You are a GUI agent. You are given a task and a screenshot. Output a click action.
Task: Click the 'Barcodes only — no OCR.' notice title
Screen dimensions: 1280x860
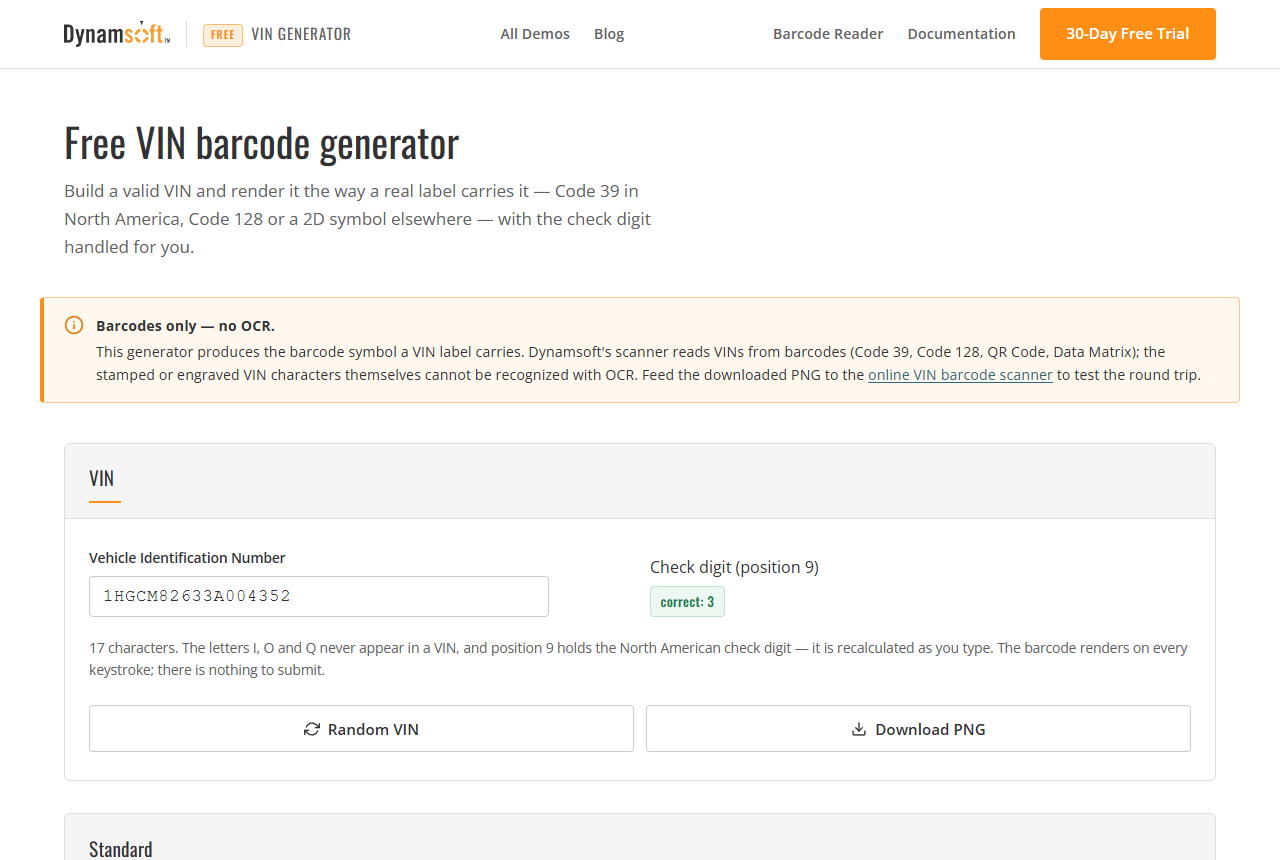pos(185,325)
